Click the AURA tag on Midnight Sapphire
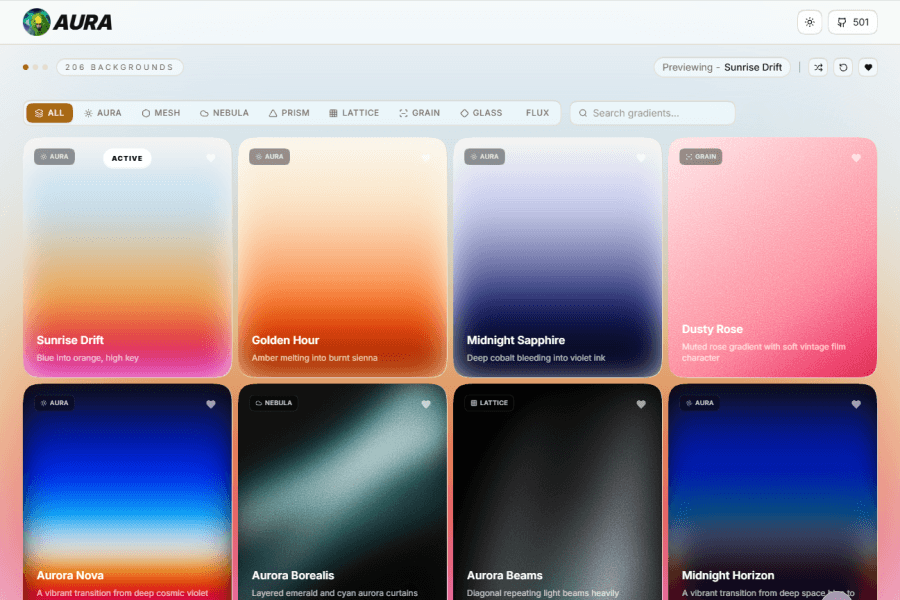 (x=484, y=157)
